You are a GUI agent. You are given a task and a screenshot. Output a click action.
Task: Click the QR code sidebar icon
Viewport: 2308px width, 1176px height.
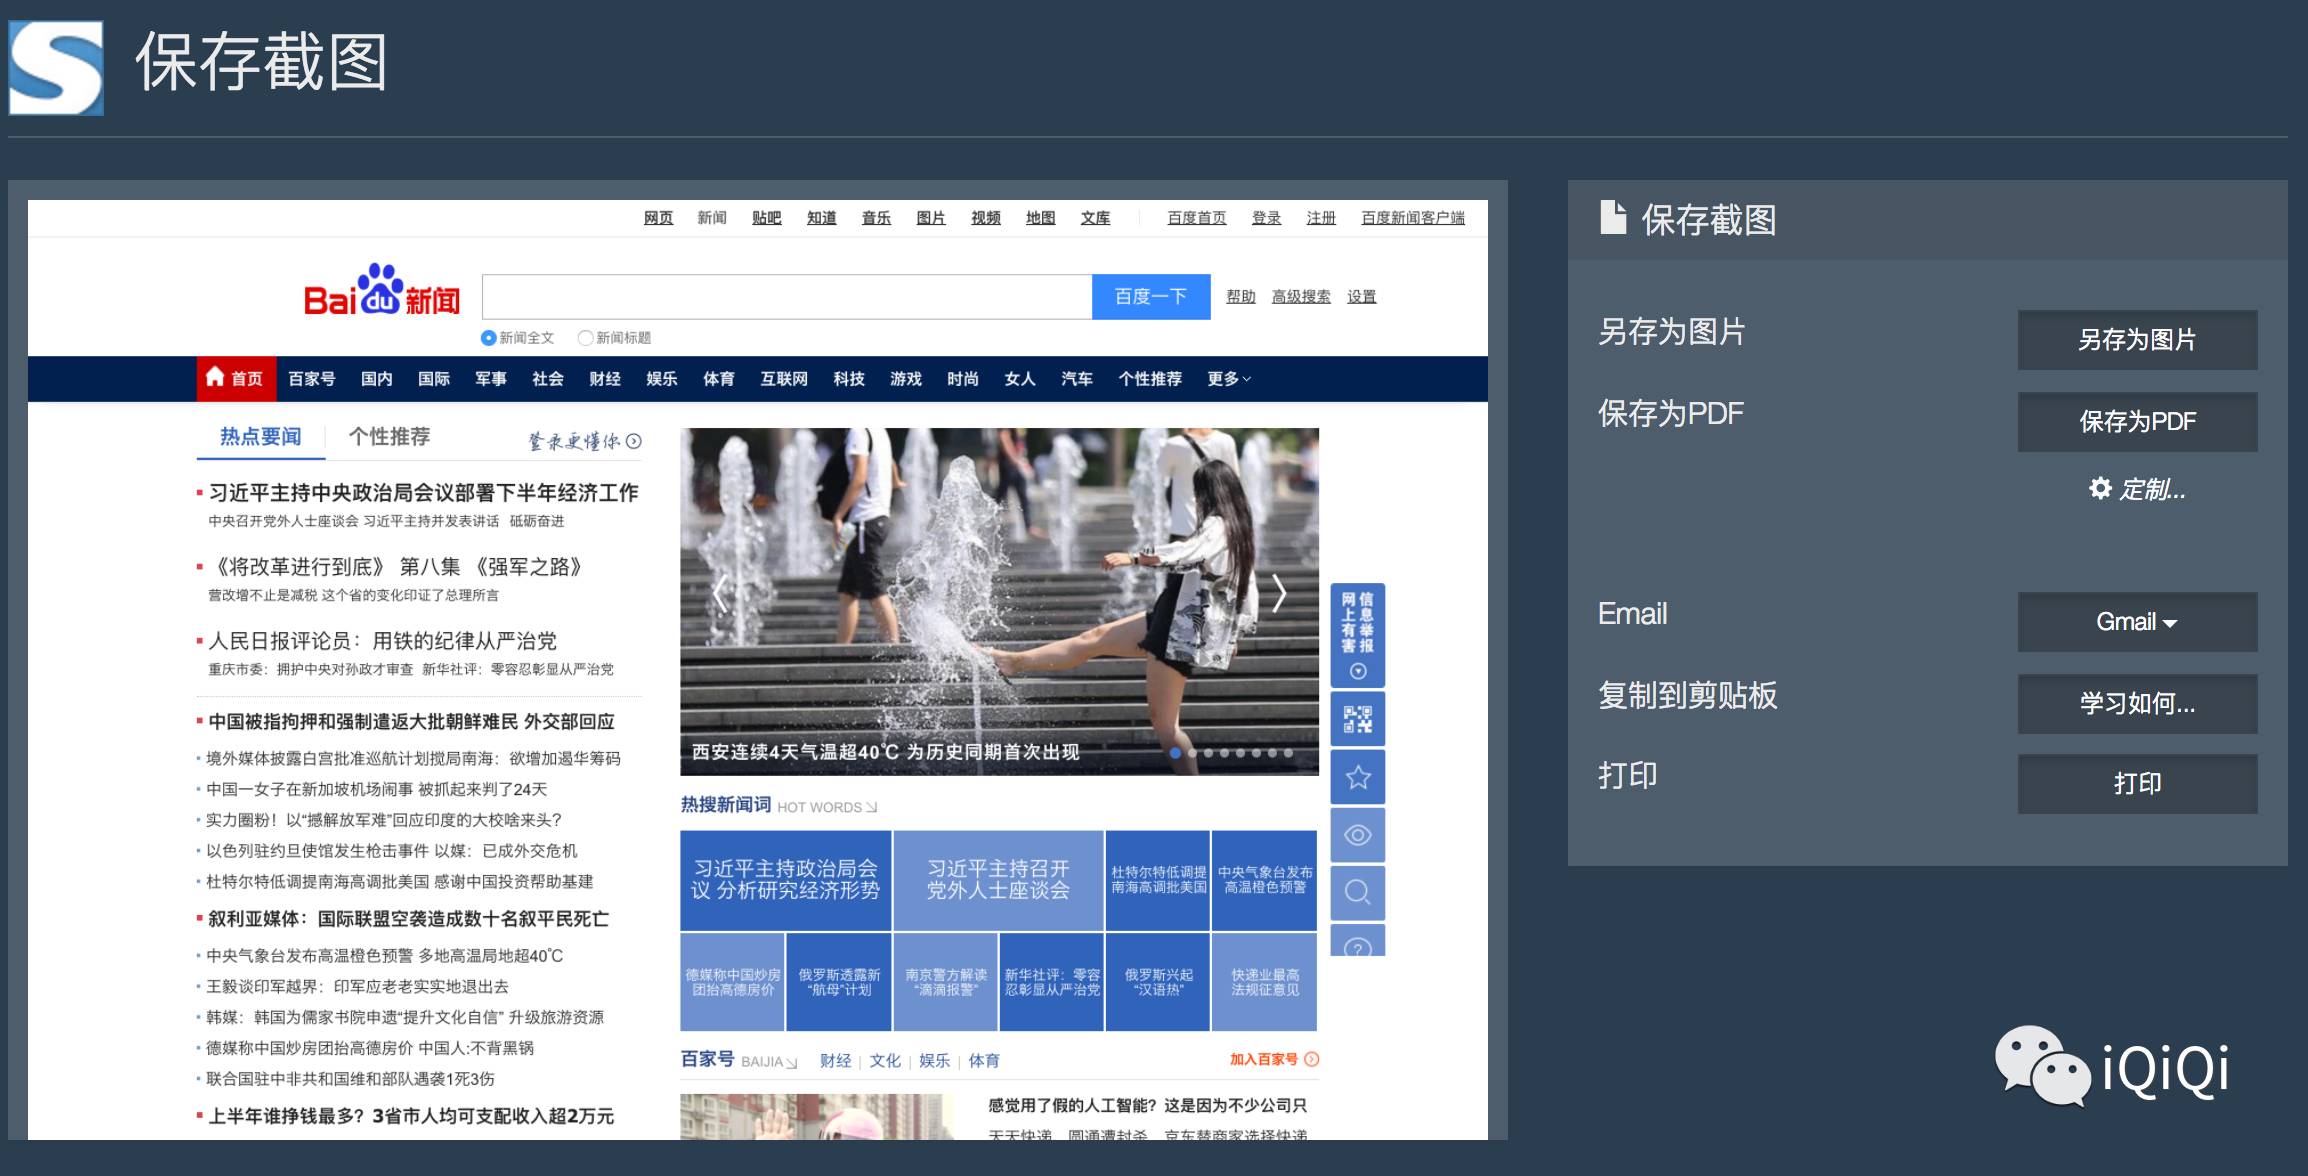point(1357,719)
